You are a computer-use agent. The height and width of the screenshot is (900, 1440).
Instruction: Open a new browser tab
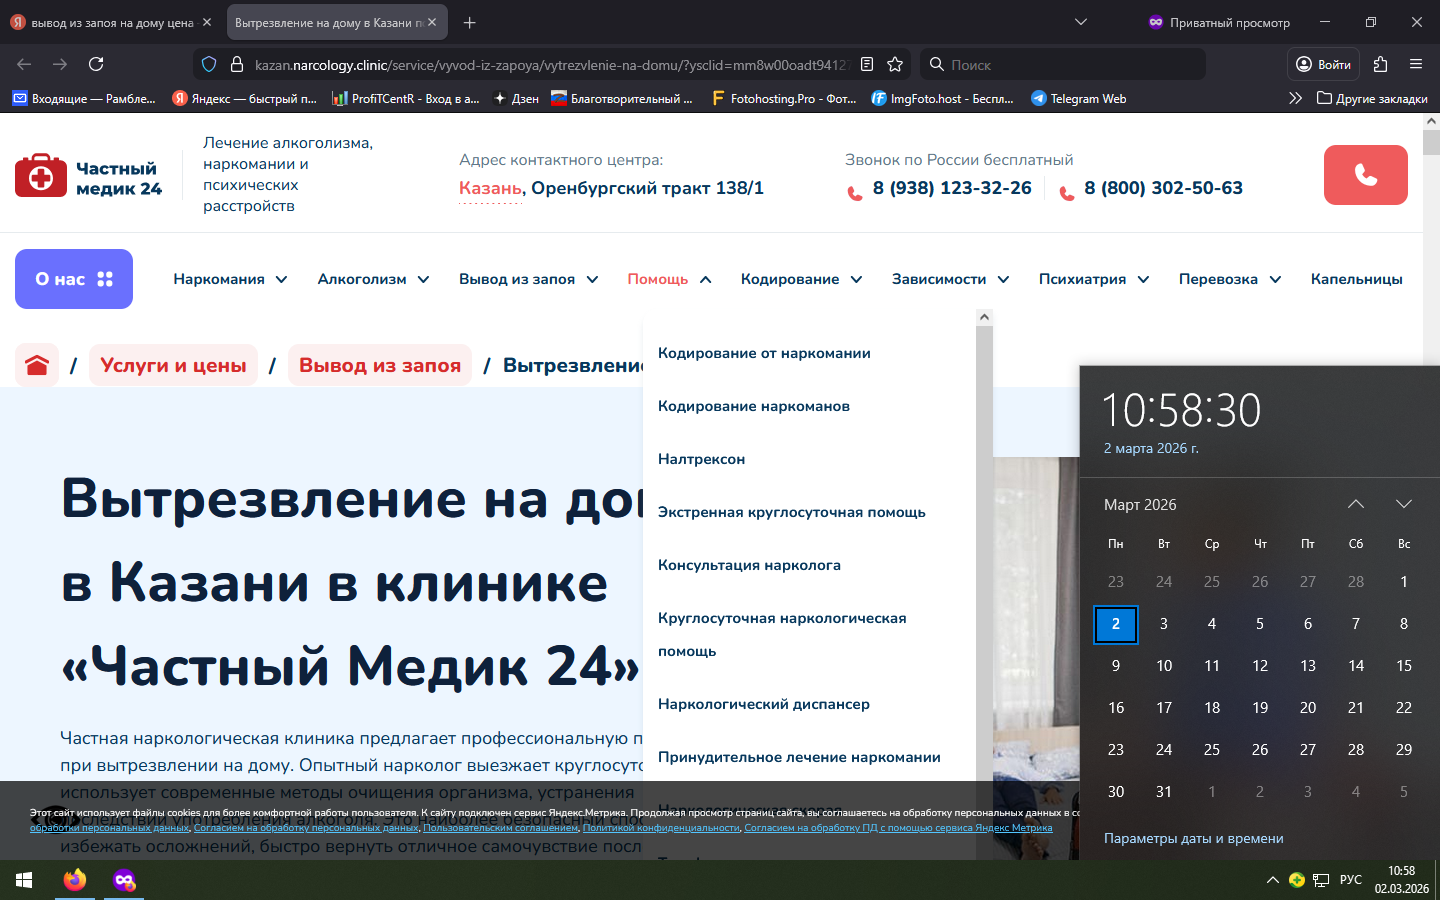[x=470, y=22]
